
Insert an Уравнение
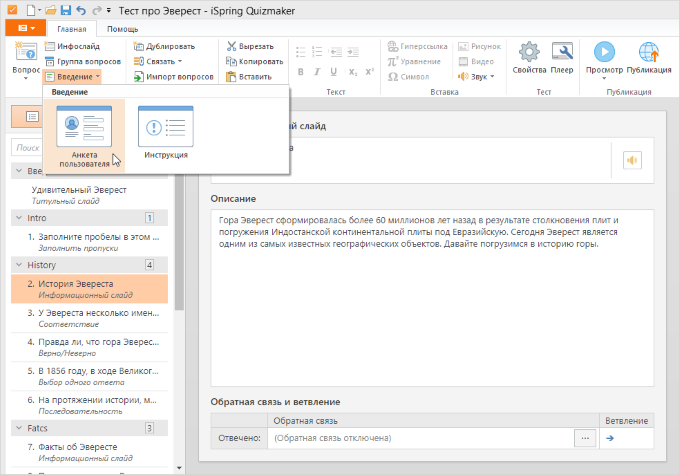click(x=414, y=61)
